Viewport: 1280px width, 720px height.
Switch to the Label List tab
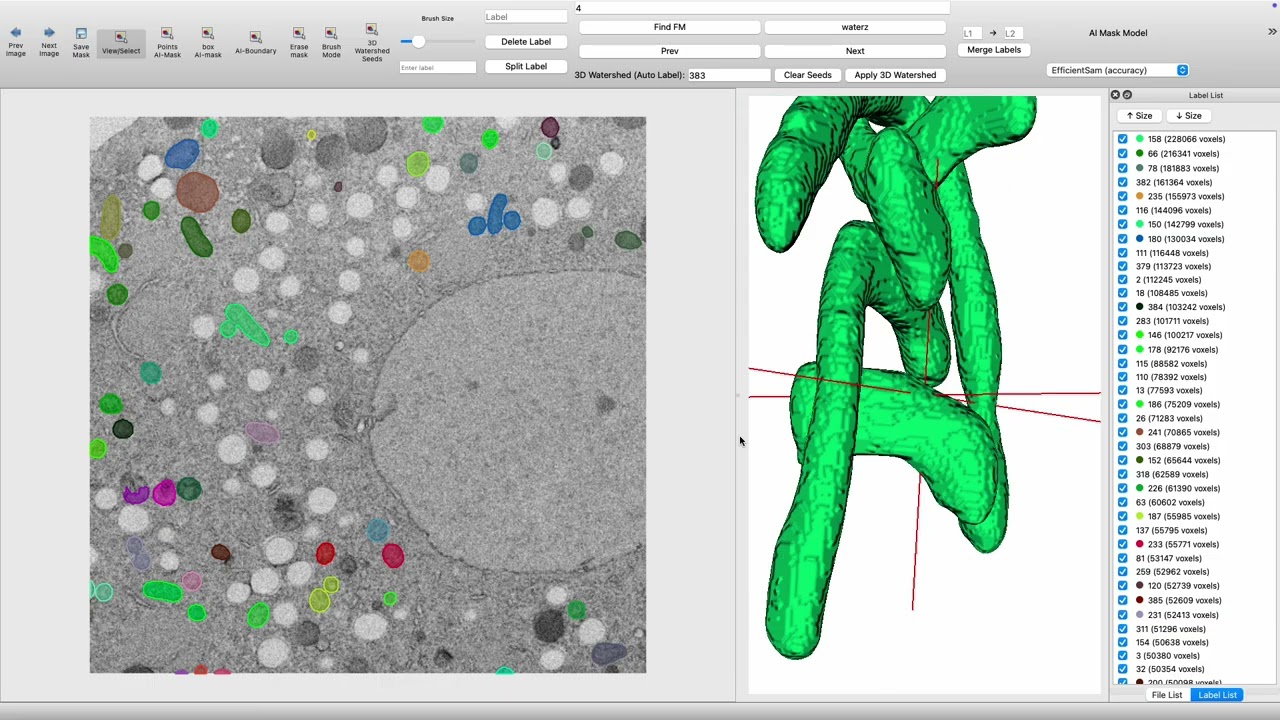1217,695
